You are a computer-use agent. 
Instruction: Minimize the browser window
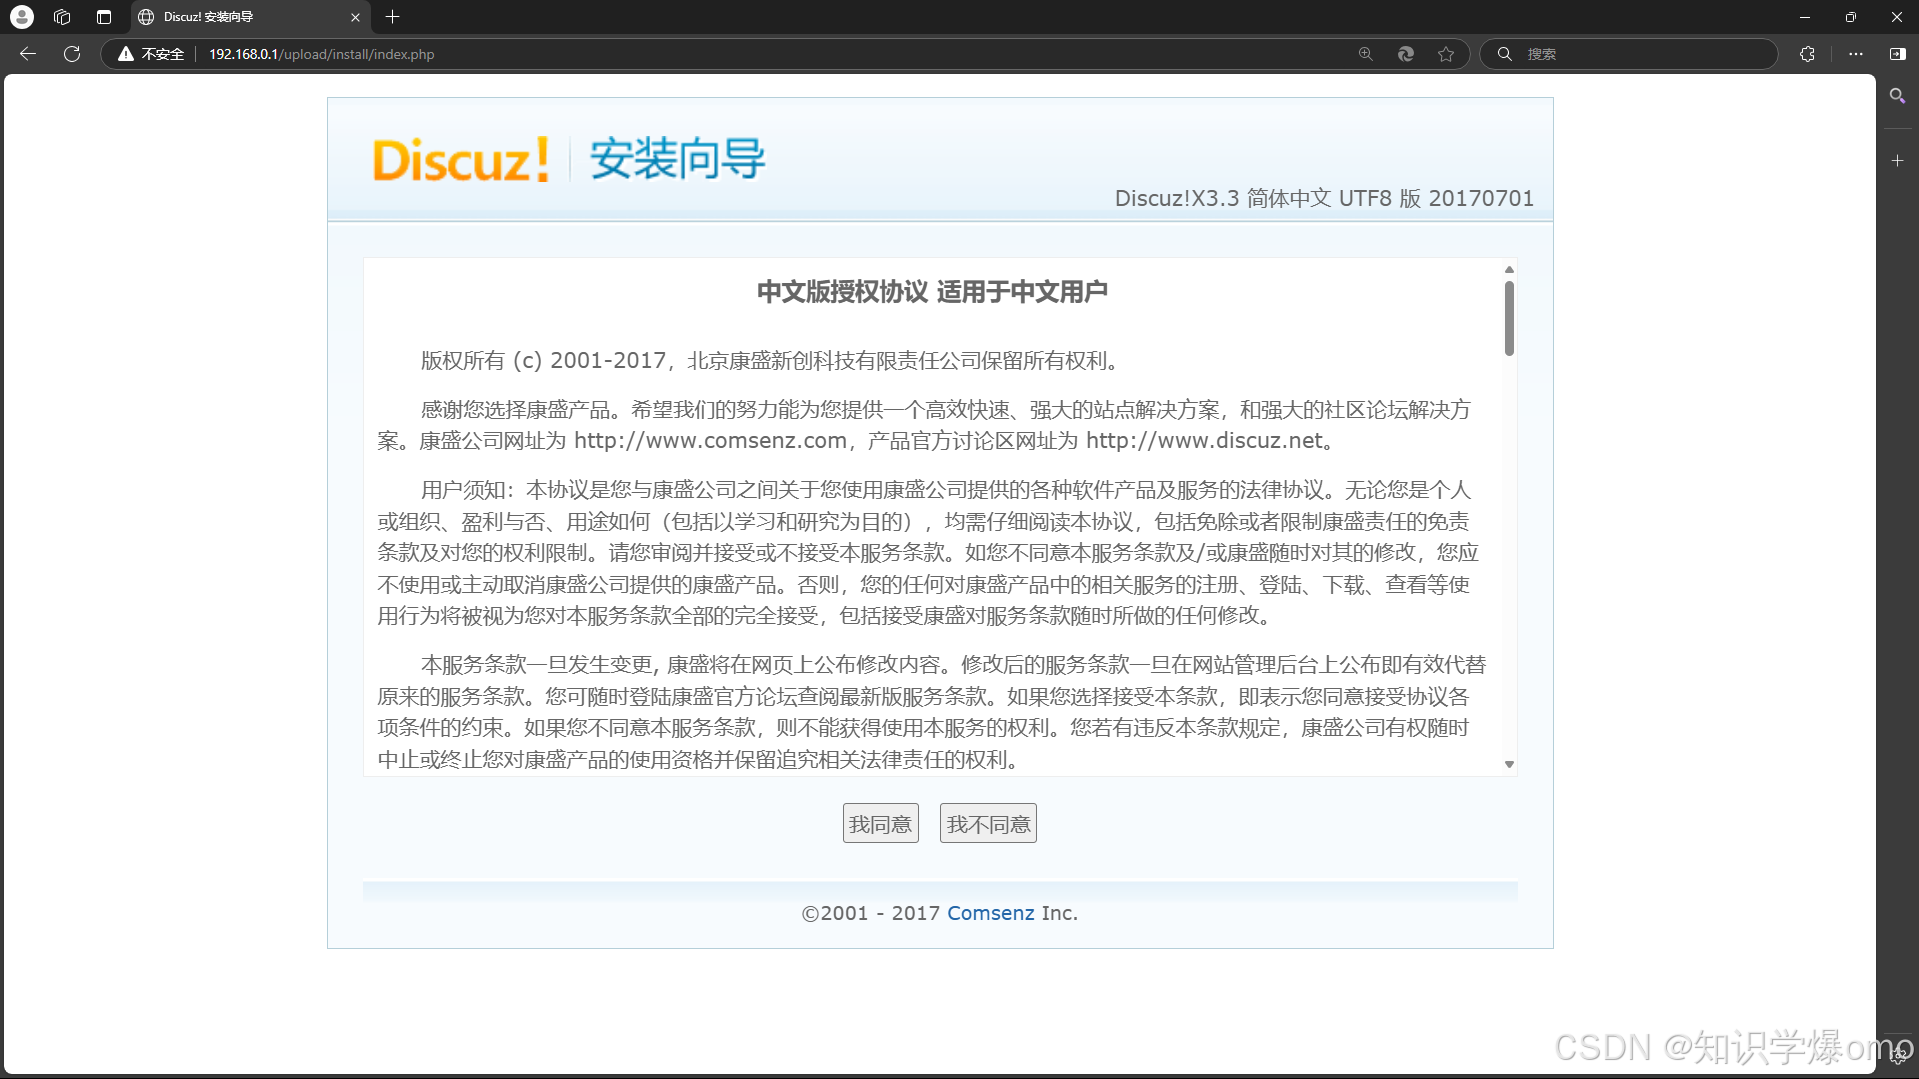point(1804,17)
